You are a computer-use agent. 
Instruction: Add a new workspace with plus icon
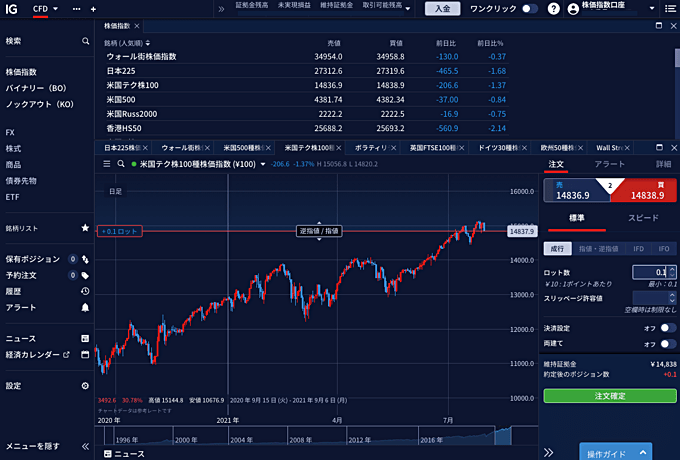click(x=93, y=9)
